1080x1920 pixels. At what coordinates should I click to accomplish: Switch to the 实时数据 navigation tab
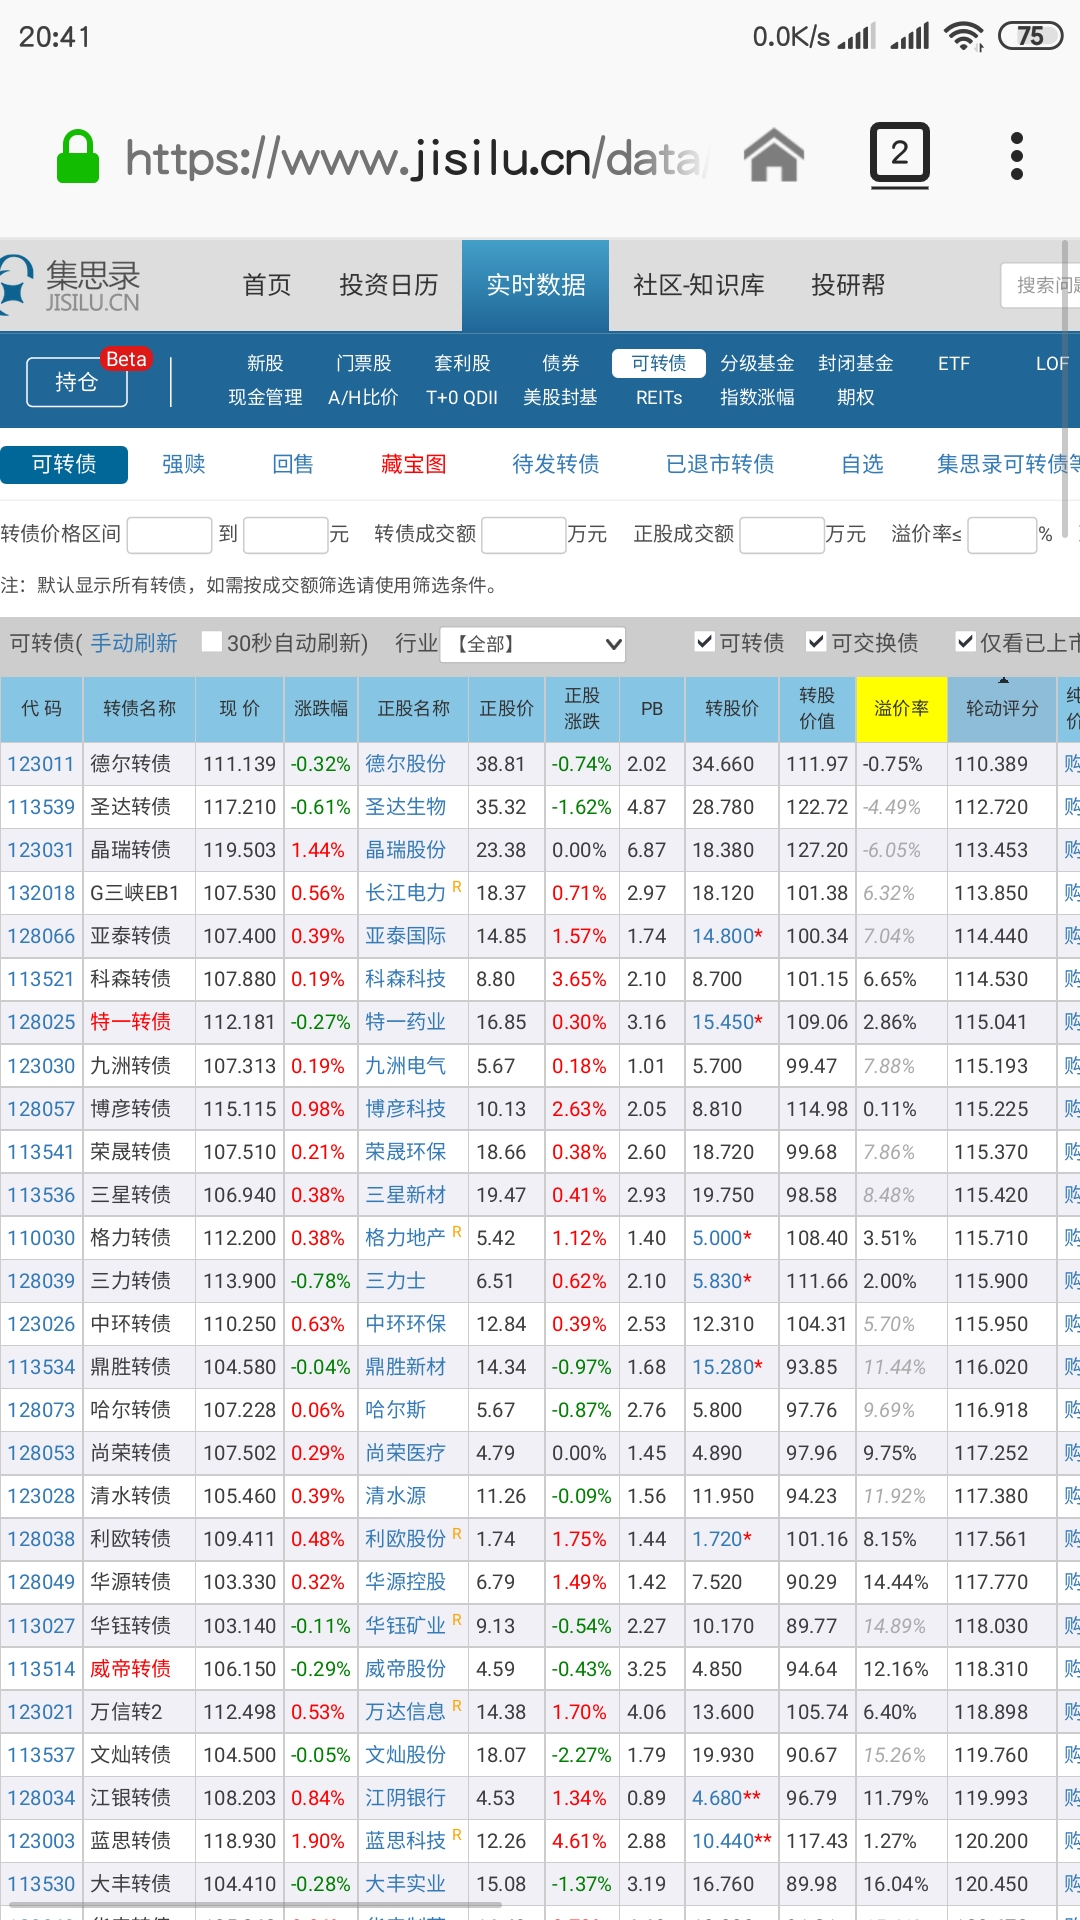tap(535, 285)
